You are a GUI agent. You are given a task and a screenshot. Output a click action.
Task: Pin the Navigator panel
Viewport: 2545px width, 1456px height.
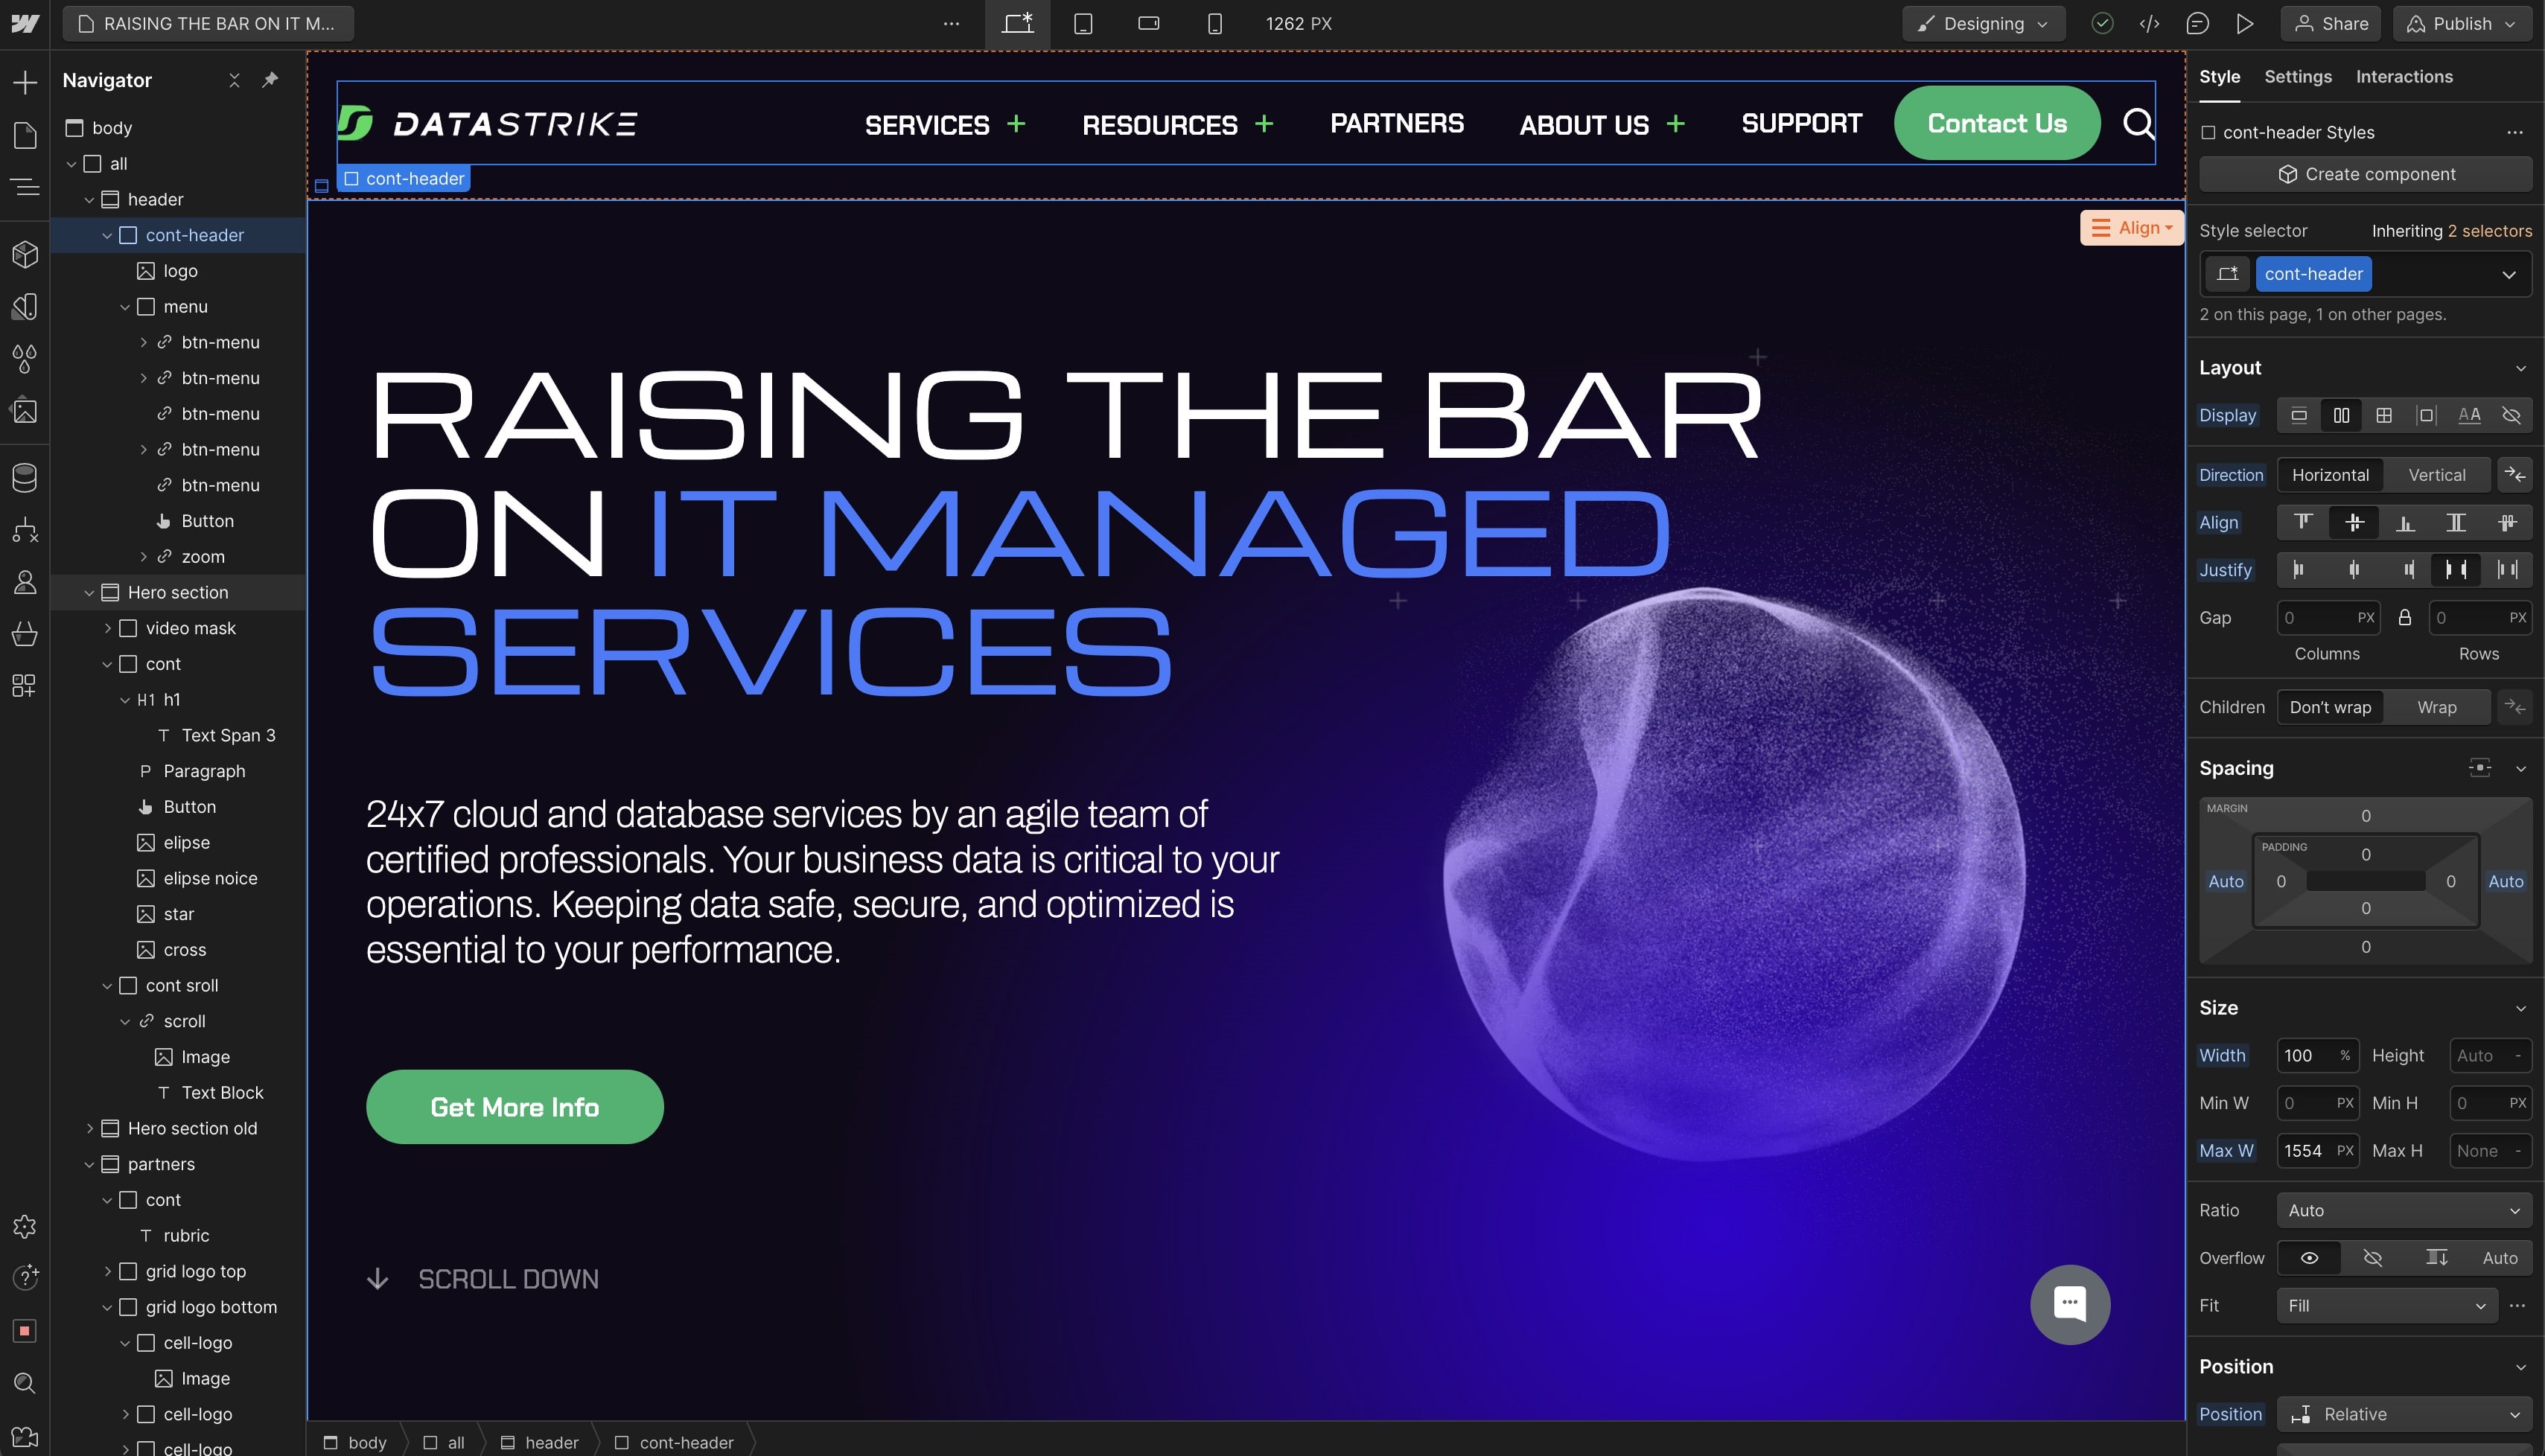point(270,80)
